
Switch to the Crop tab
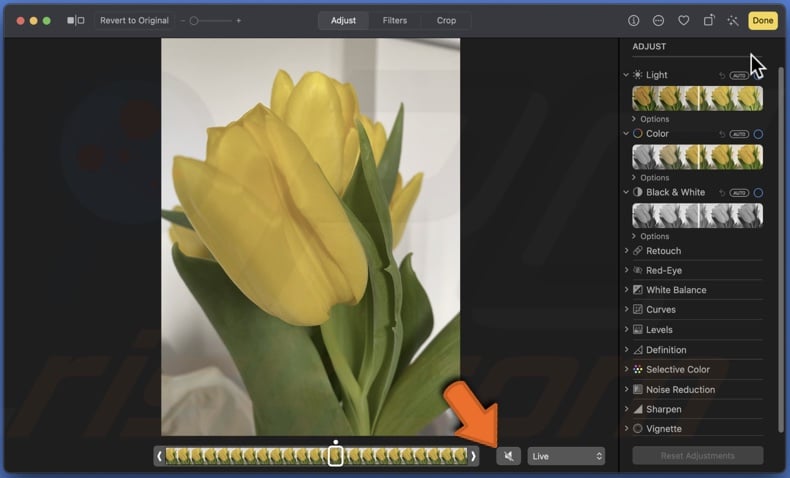coord(446,21)
